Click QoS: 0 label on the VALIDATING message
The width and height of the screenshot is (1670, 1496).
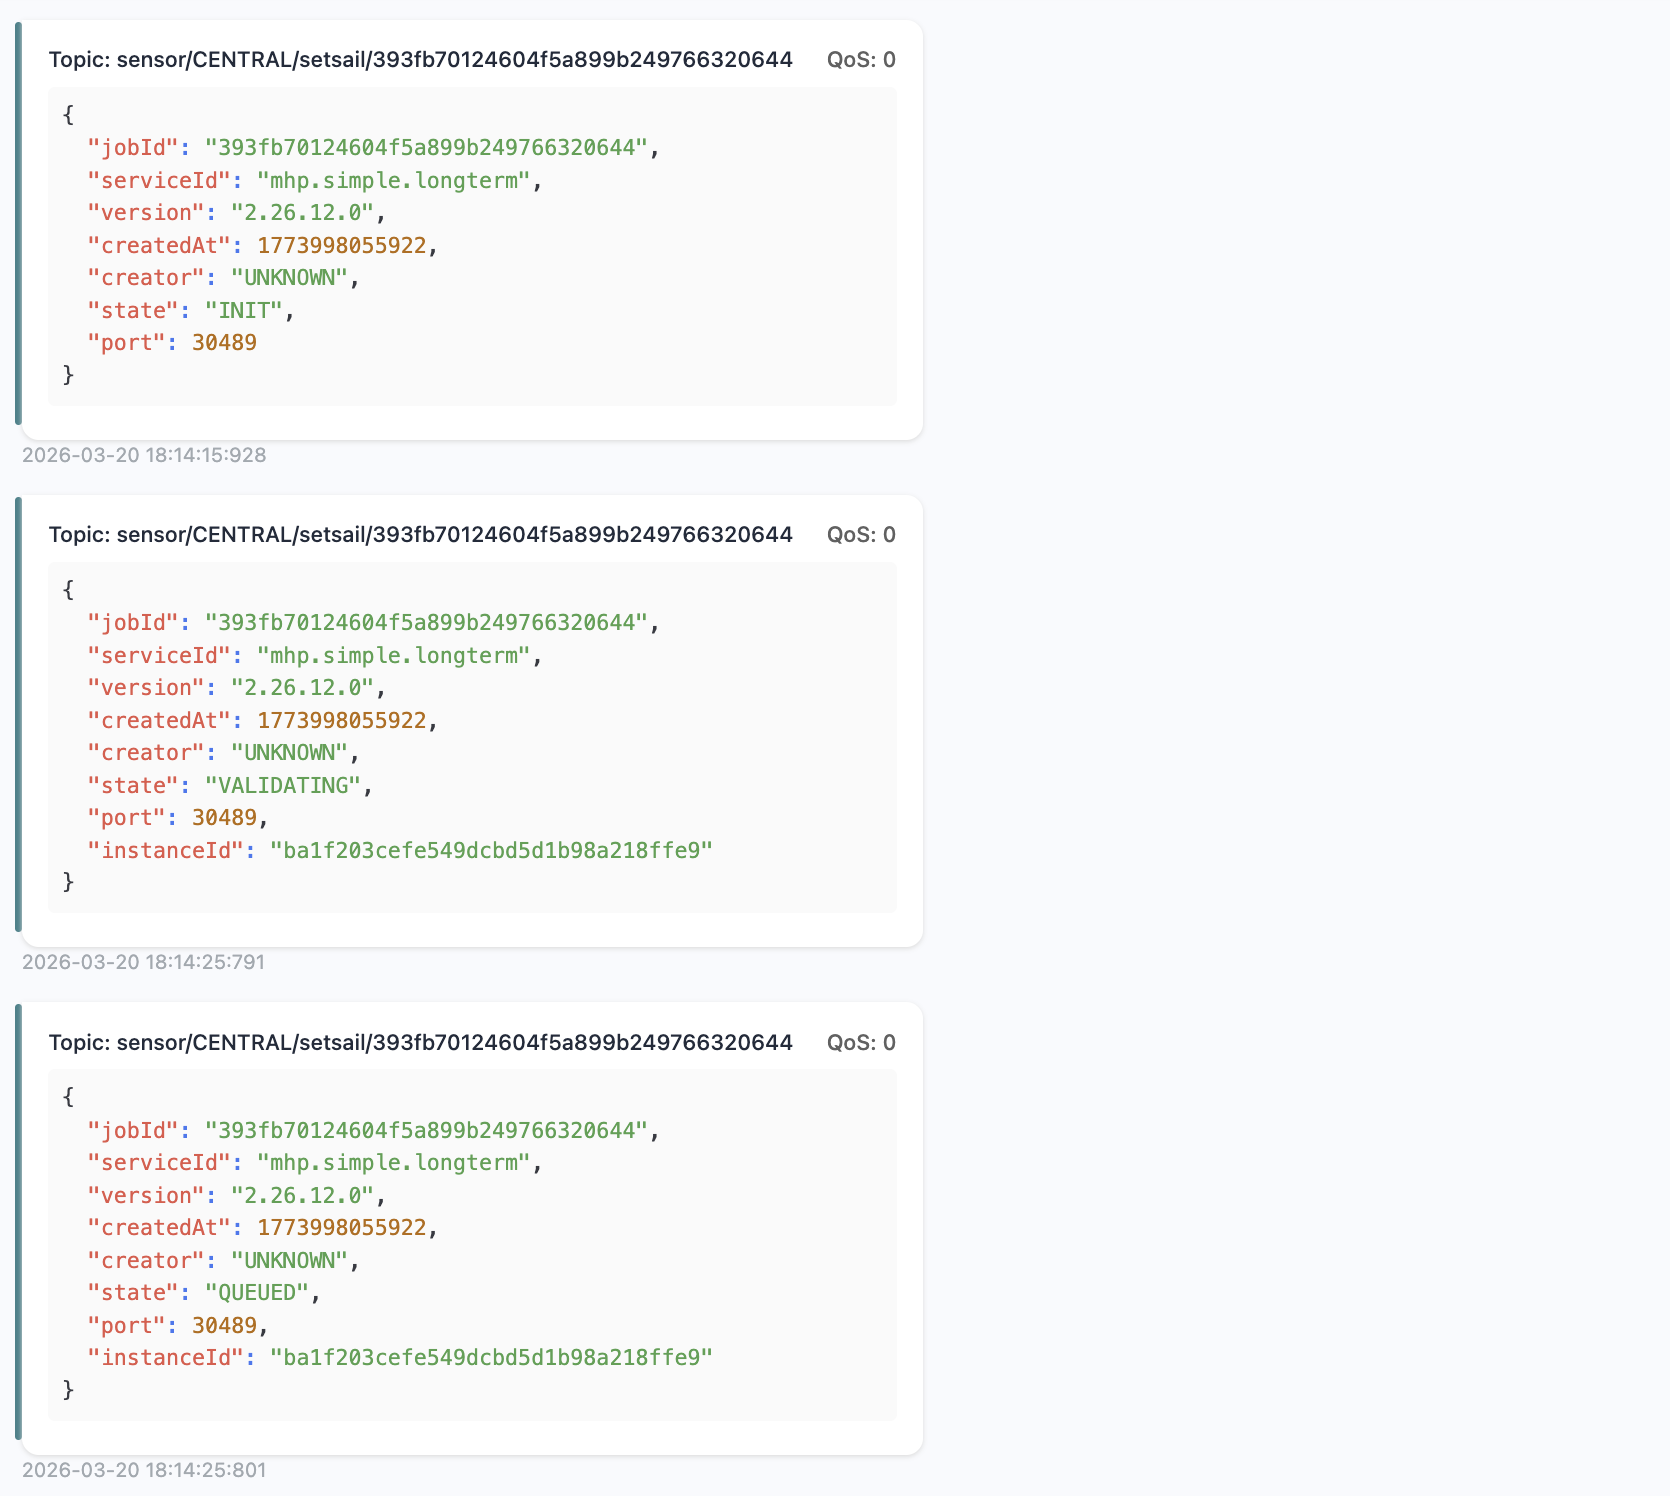pyautogui.click(x=860, y=535)
